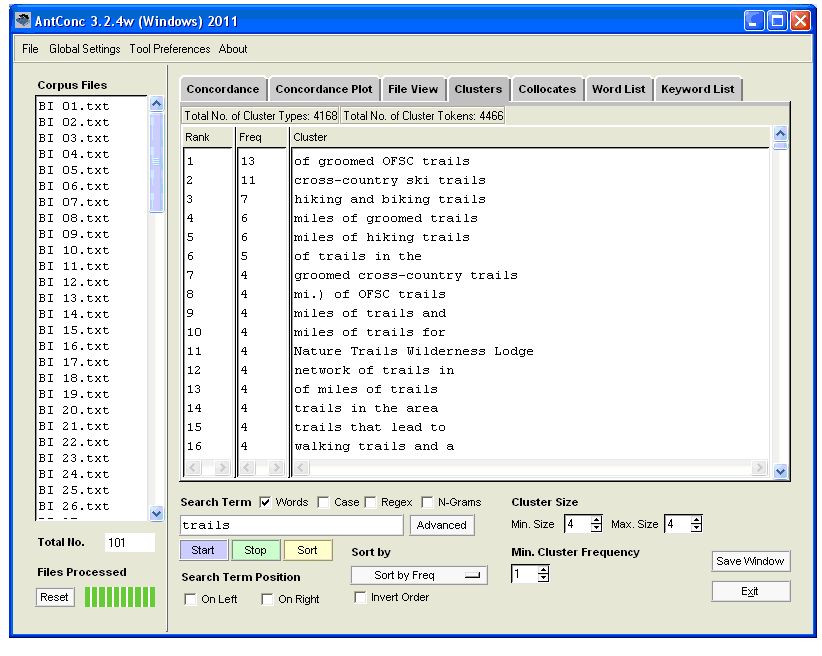Open the About menu
The width and height of the screenshot is (822, 656).
[233, 49]
